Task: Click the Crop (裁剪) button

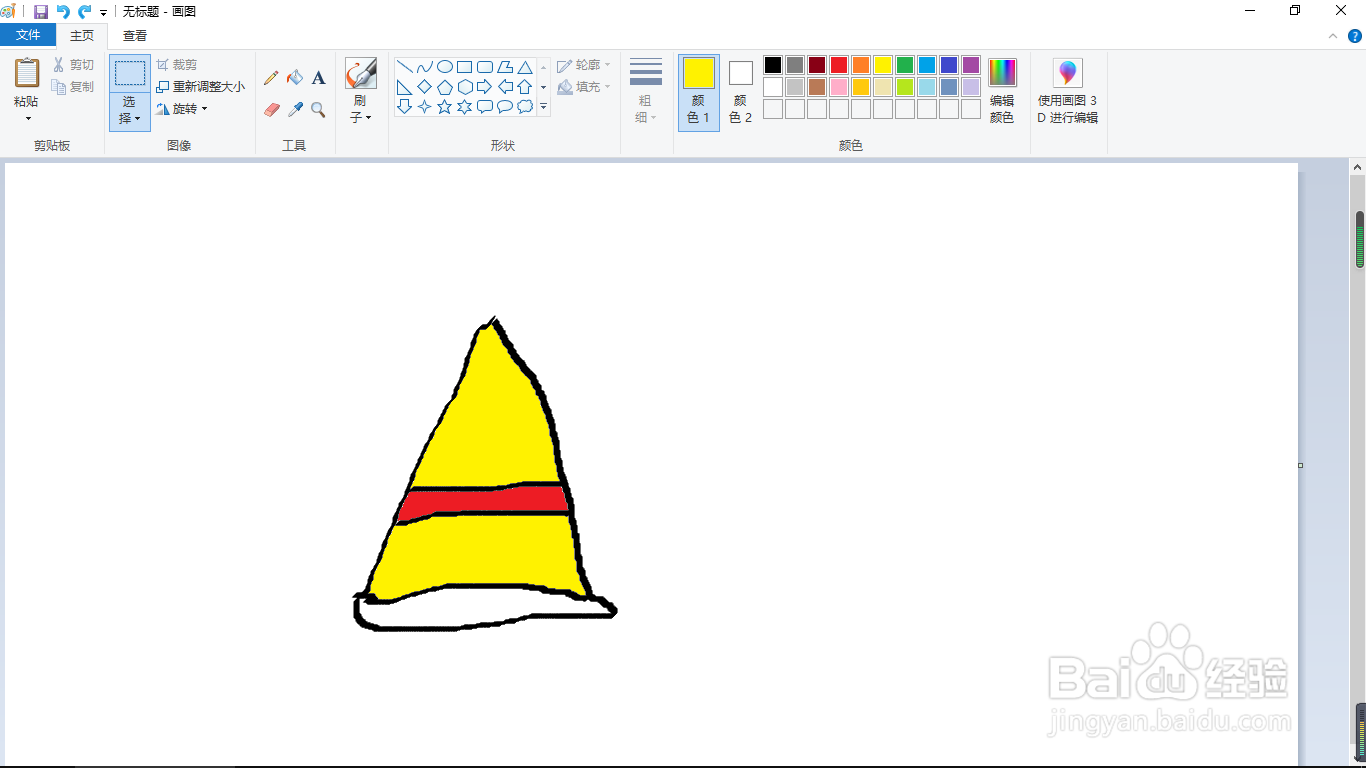Action: coord(177,65)
